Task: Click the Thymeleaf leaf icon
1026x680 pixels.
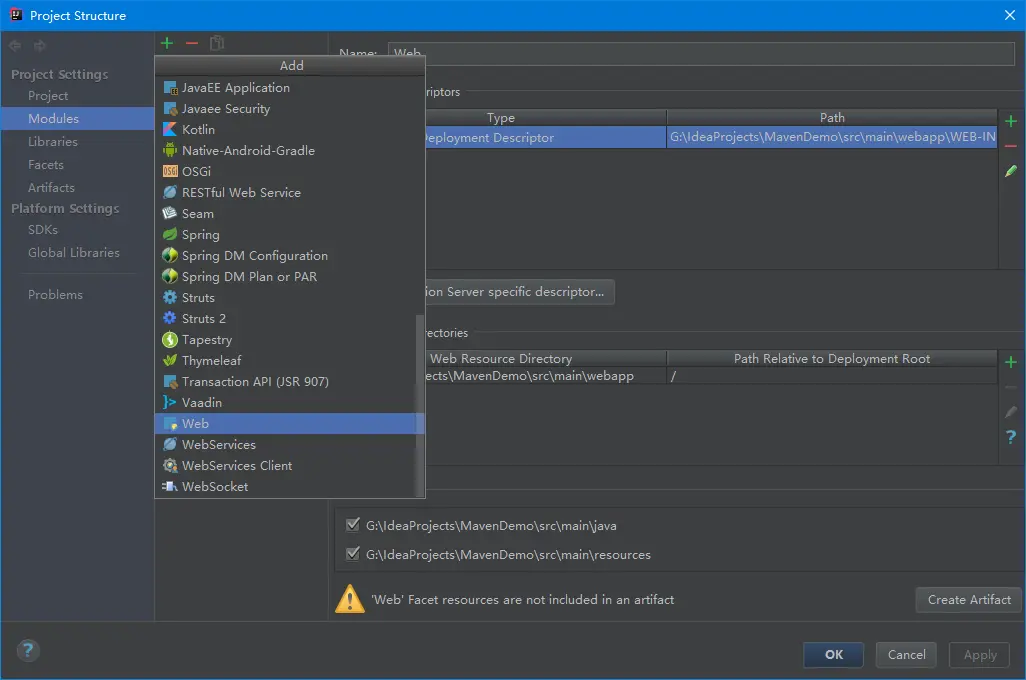Action: [170, 361]
